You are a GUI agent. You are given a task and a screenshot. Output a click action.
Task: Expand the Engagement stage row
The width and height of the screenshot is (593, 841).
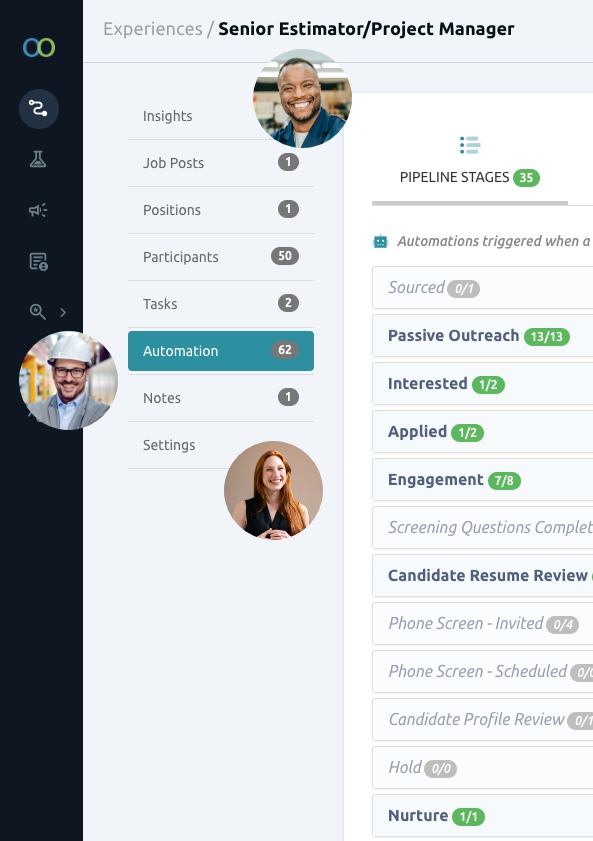tap(483, 480)
